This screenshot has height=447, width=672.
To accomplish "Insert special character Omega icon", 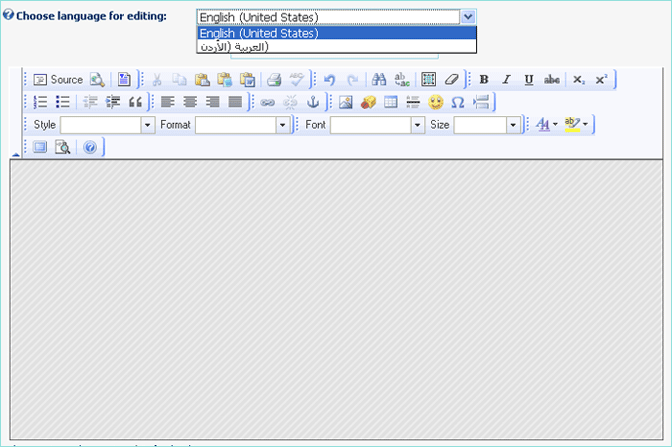I will coord(458,102).
